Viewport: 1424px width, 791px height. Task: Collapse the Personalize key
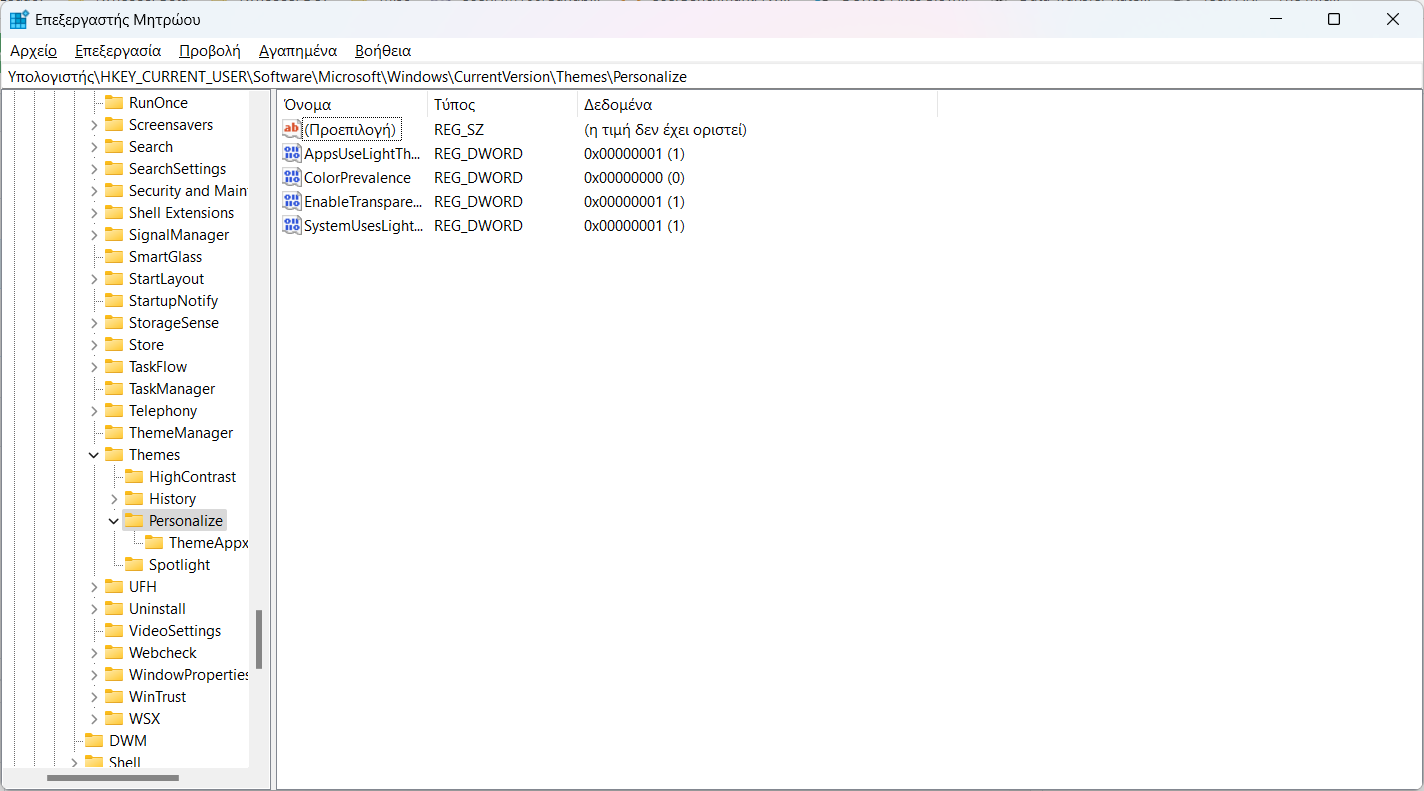pos(114,521)
